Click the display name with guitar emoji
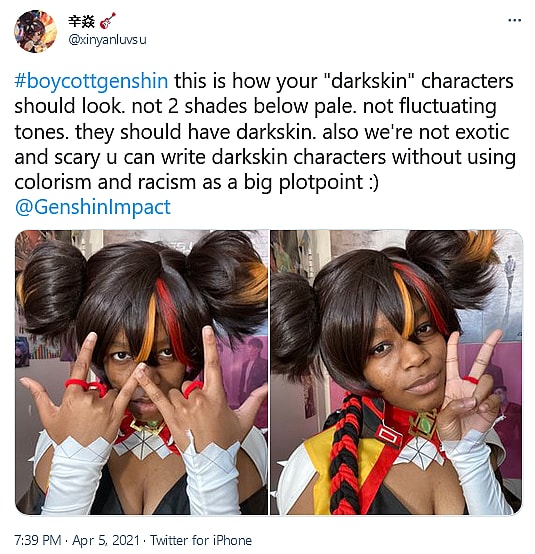 click(92, 21)
